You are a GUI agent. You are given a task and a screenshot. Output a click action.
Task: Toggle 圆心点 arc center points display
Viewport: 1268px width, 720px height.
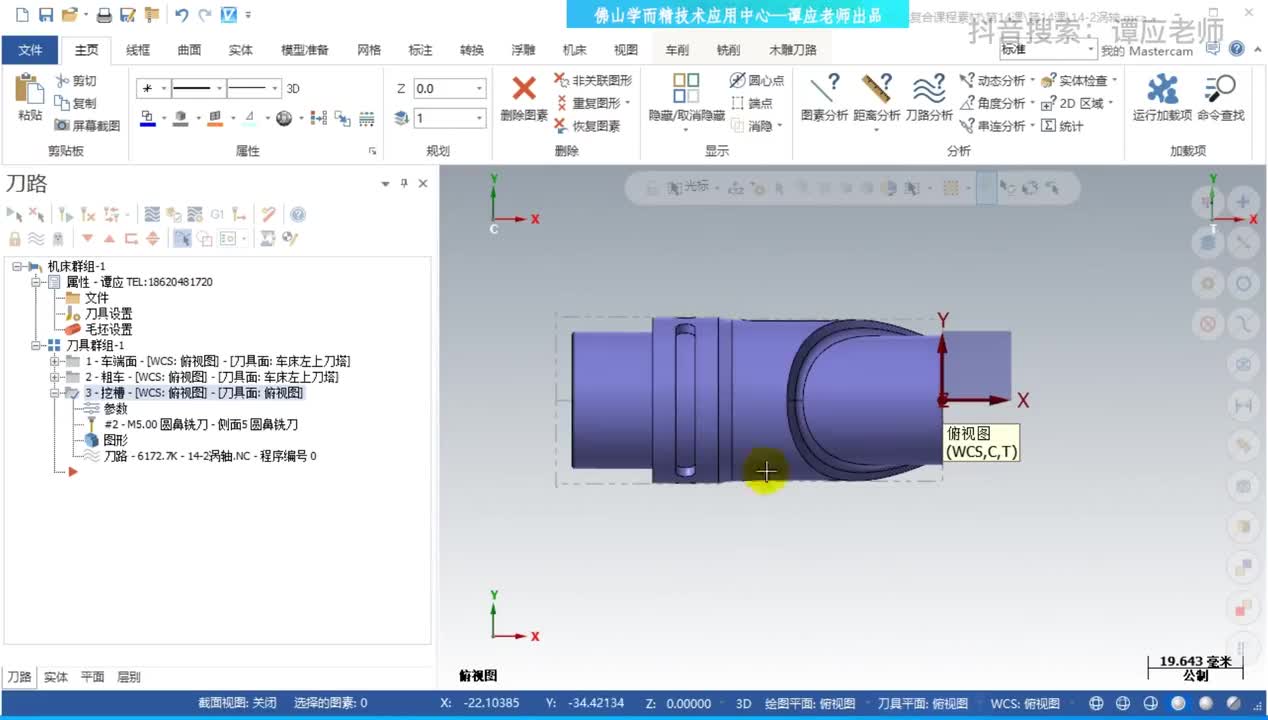pos(757,80)
